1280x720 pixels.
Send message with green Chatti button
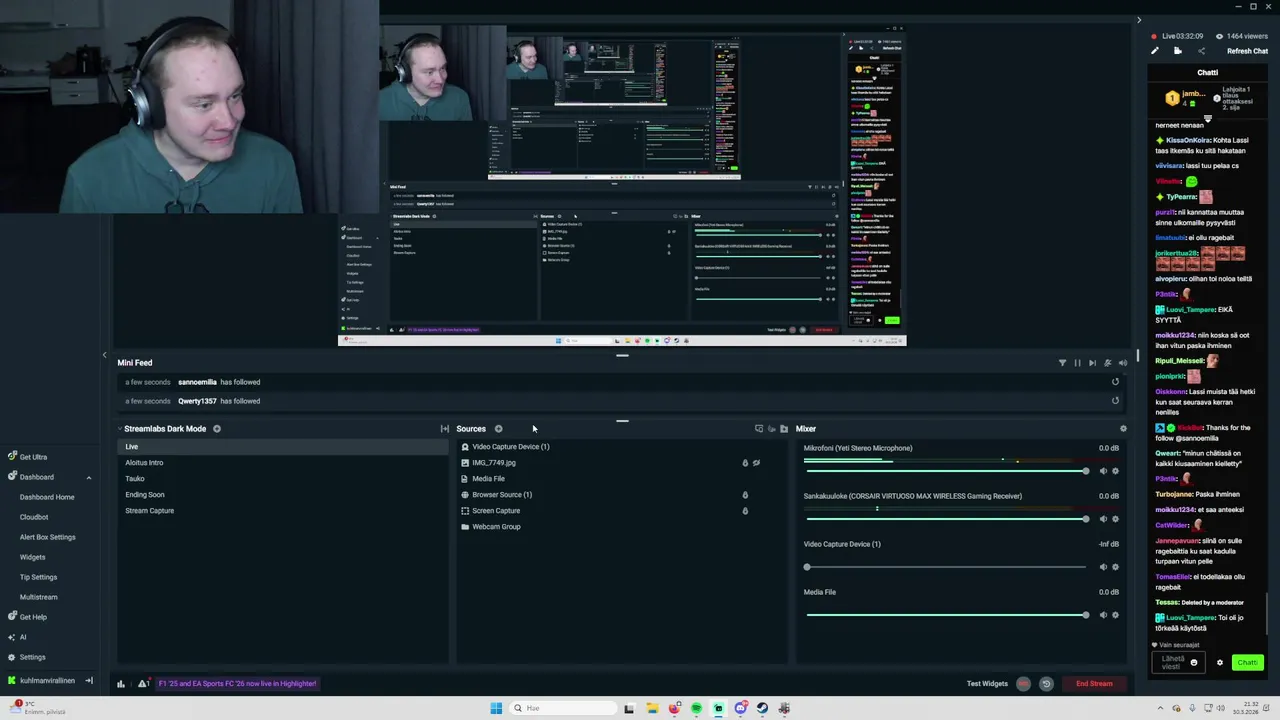pyautogui.click(x=1247, y=663)
